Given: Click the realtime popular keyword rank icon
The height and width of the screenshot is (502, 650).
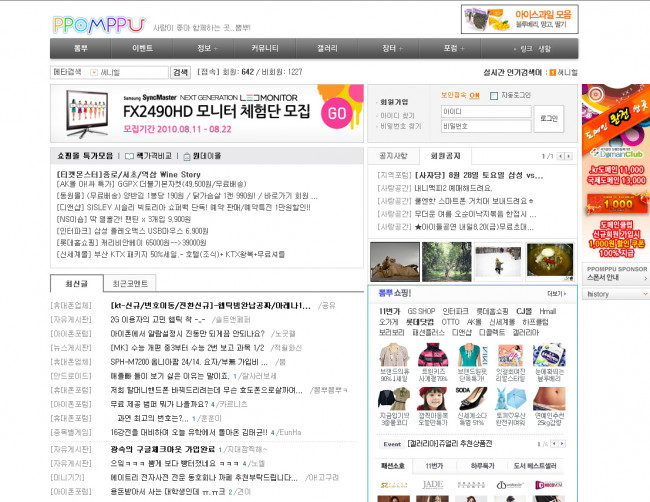Looking at the screenshot, I should point(553,73).
